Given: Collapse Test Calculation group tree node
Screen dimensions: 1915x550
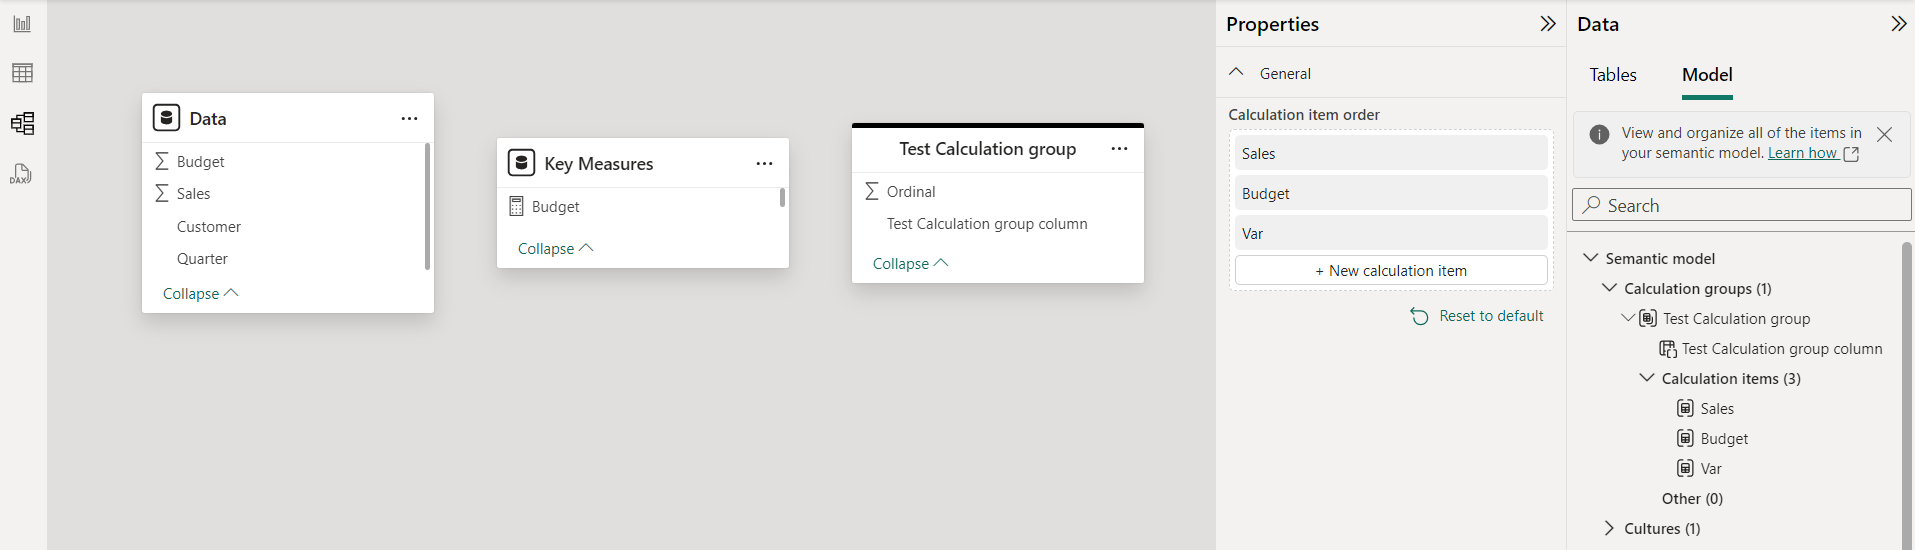Looking at the screenshot, I should (x=1628, y=317).
